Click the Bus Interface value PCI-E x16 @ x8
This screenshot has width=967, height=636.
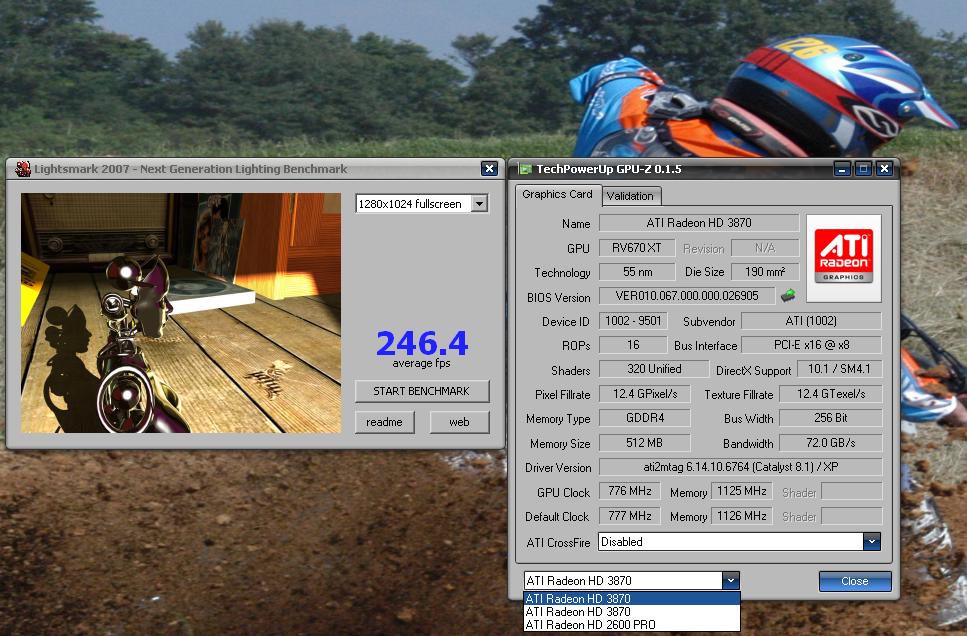point(811,345)
